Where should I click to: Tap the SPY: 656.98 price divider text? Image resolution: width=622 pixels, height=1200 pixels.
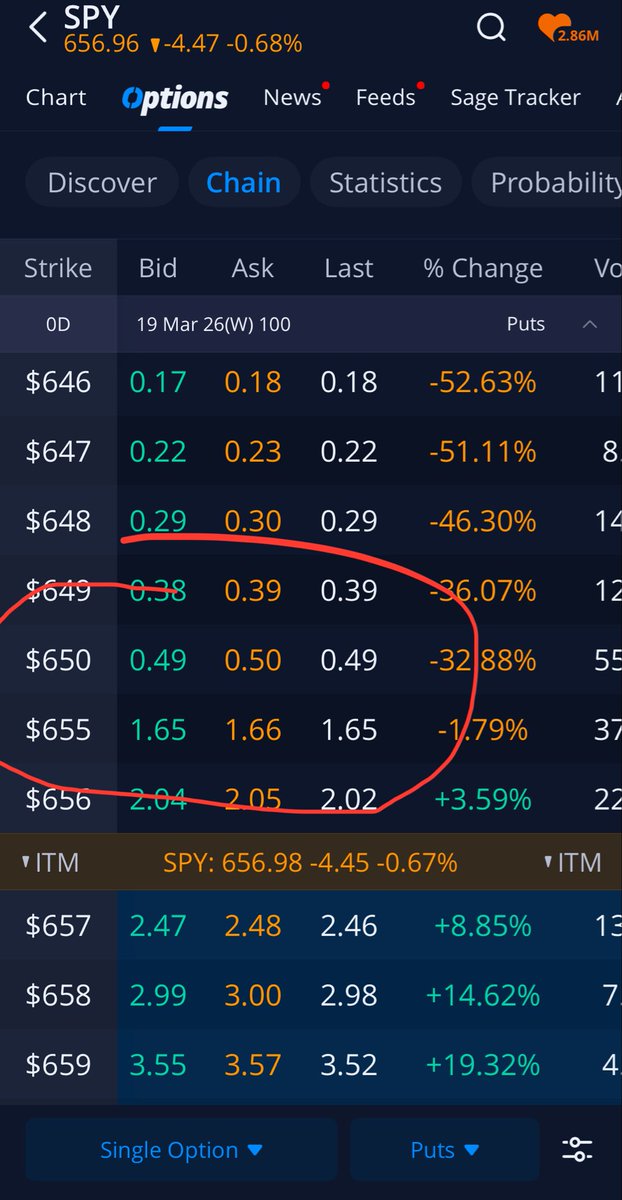point(311,862)
